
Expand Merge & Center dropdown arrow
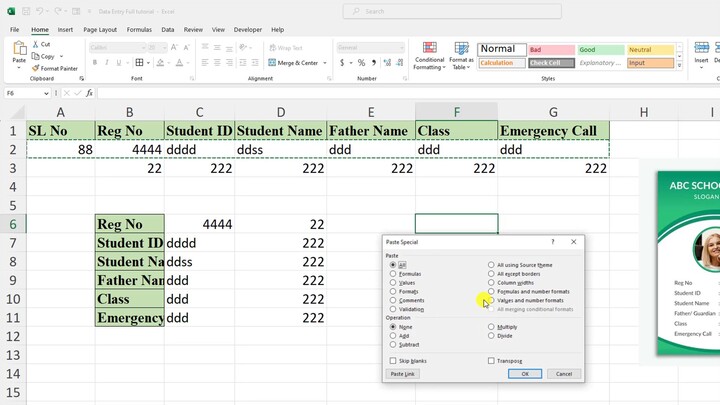pos(325,63)
